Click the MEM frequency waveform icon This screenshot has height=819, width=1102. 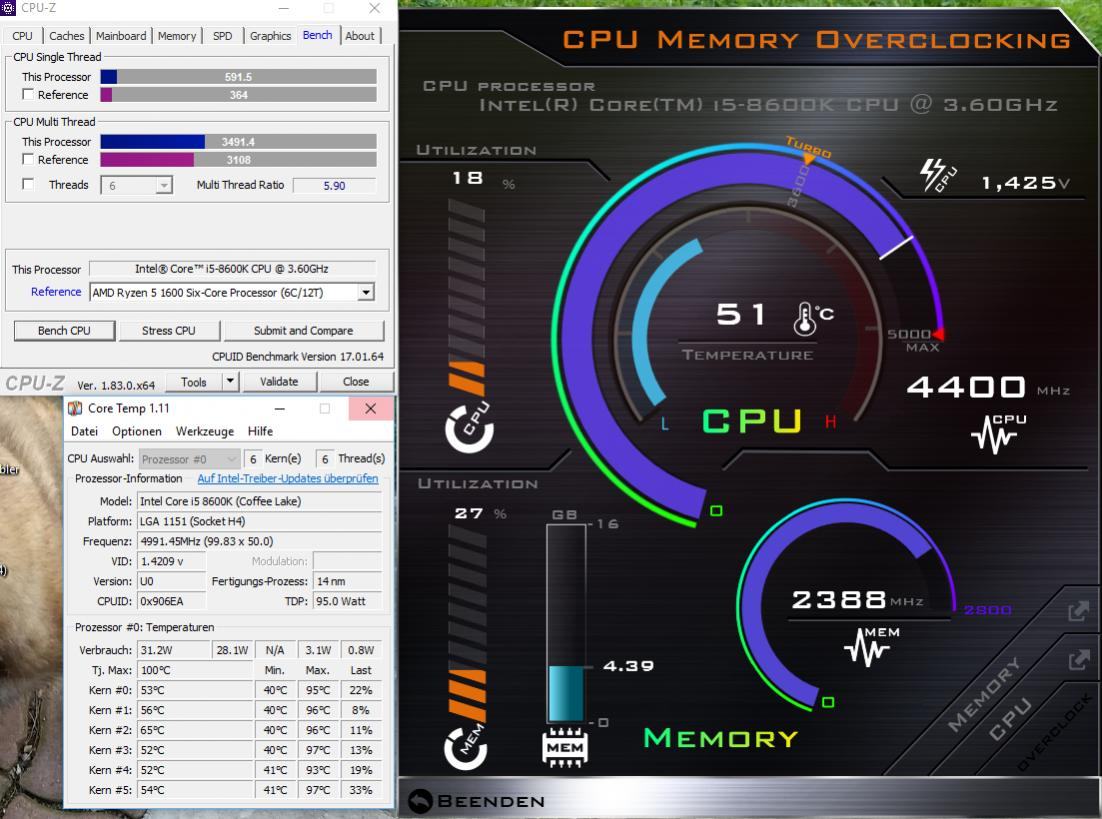click(x=871, y=646)
